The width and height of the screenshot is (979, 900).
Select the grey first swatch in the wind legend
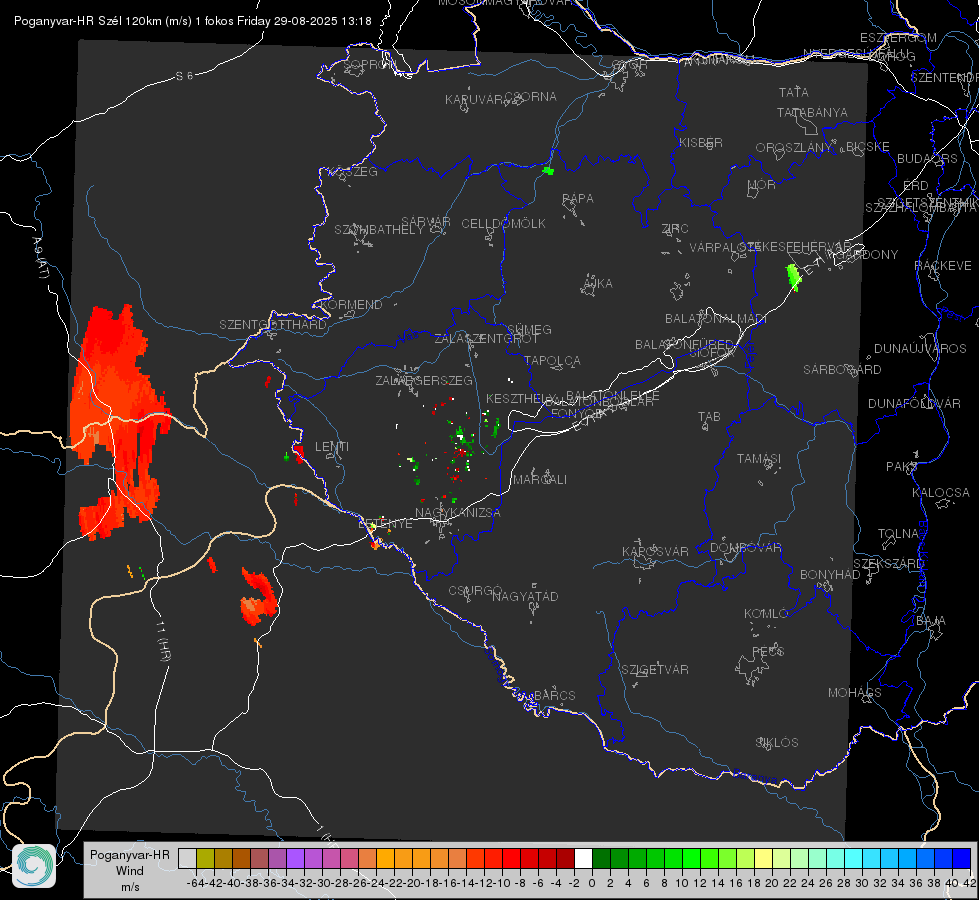pos(187,859)
